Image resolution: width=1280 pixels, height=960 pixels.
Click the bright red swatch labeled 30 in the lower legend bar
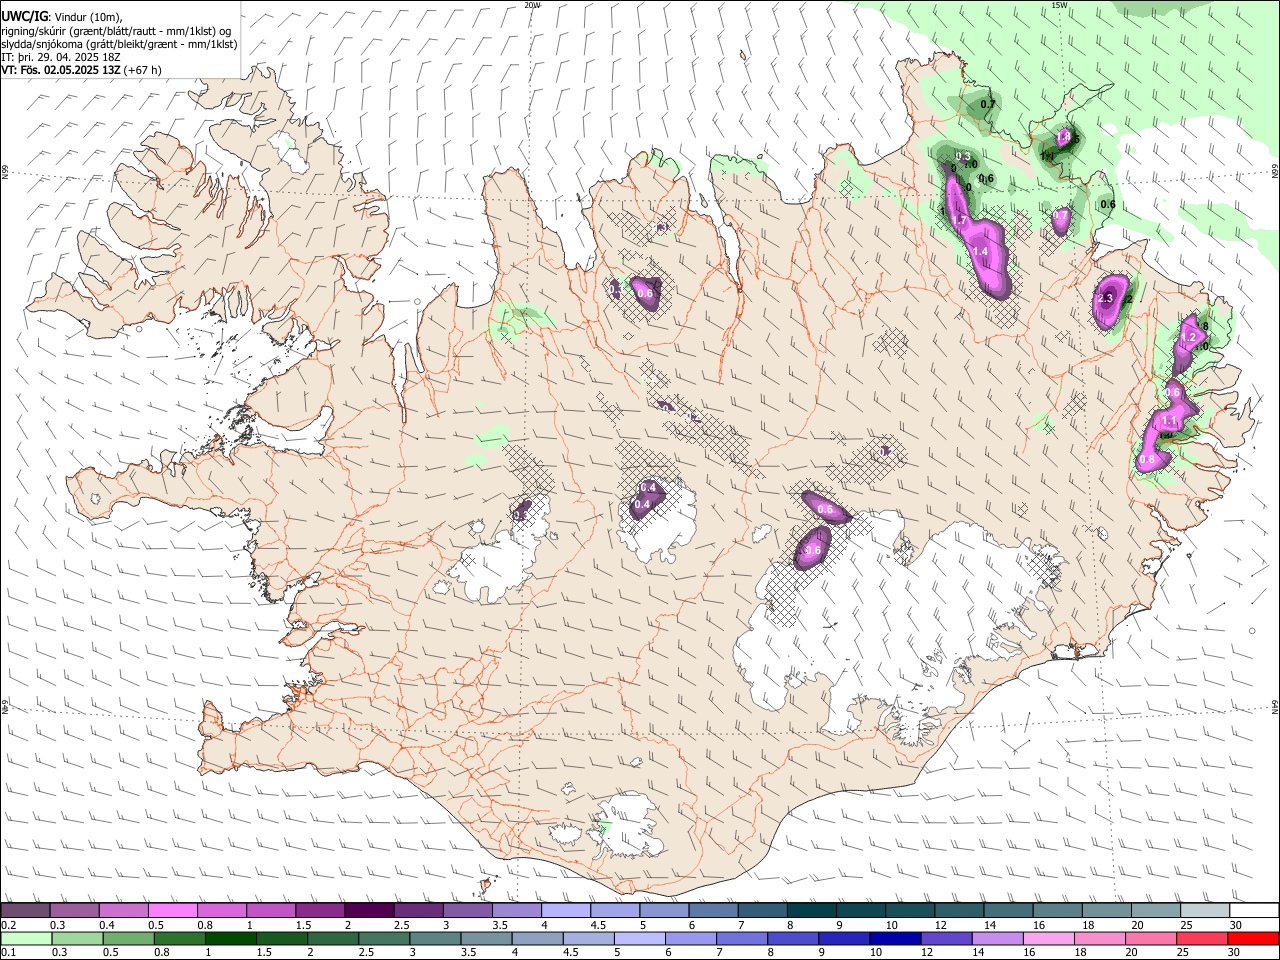1253,938
